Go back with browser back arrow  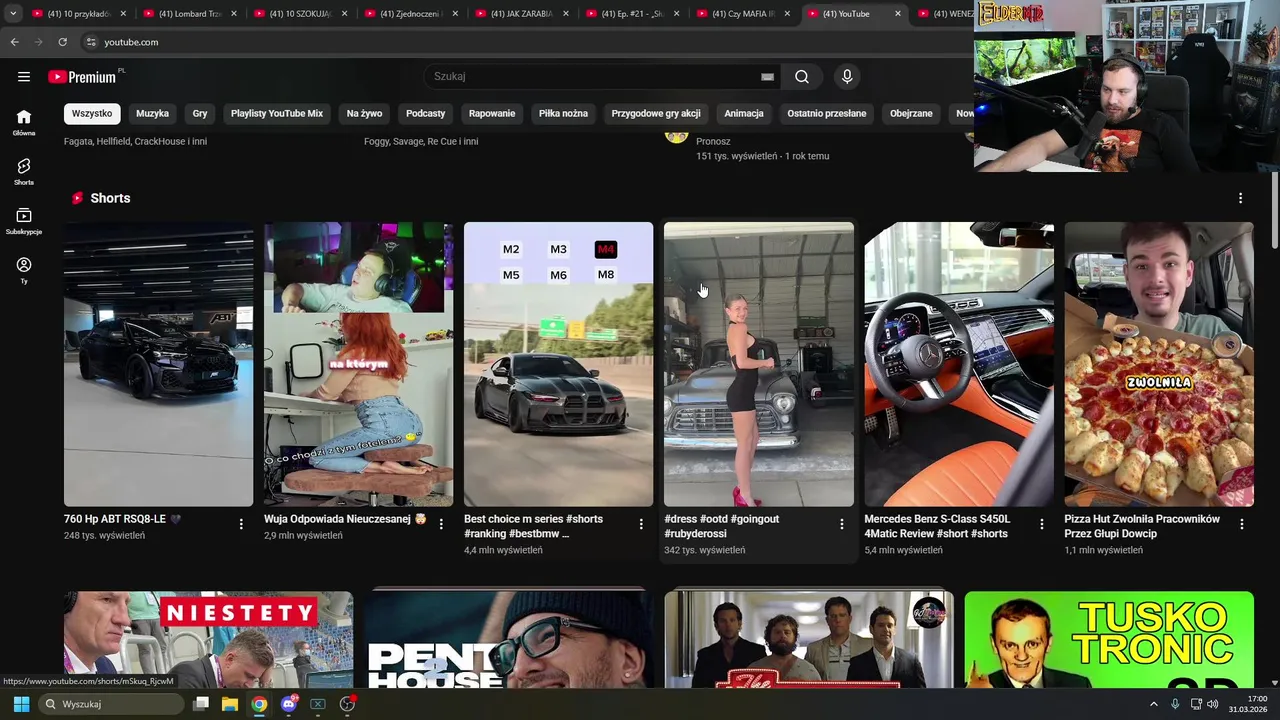[14, 42]
